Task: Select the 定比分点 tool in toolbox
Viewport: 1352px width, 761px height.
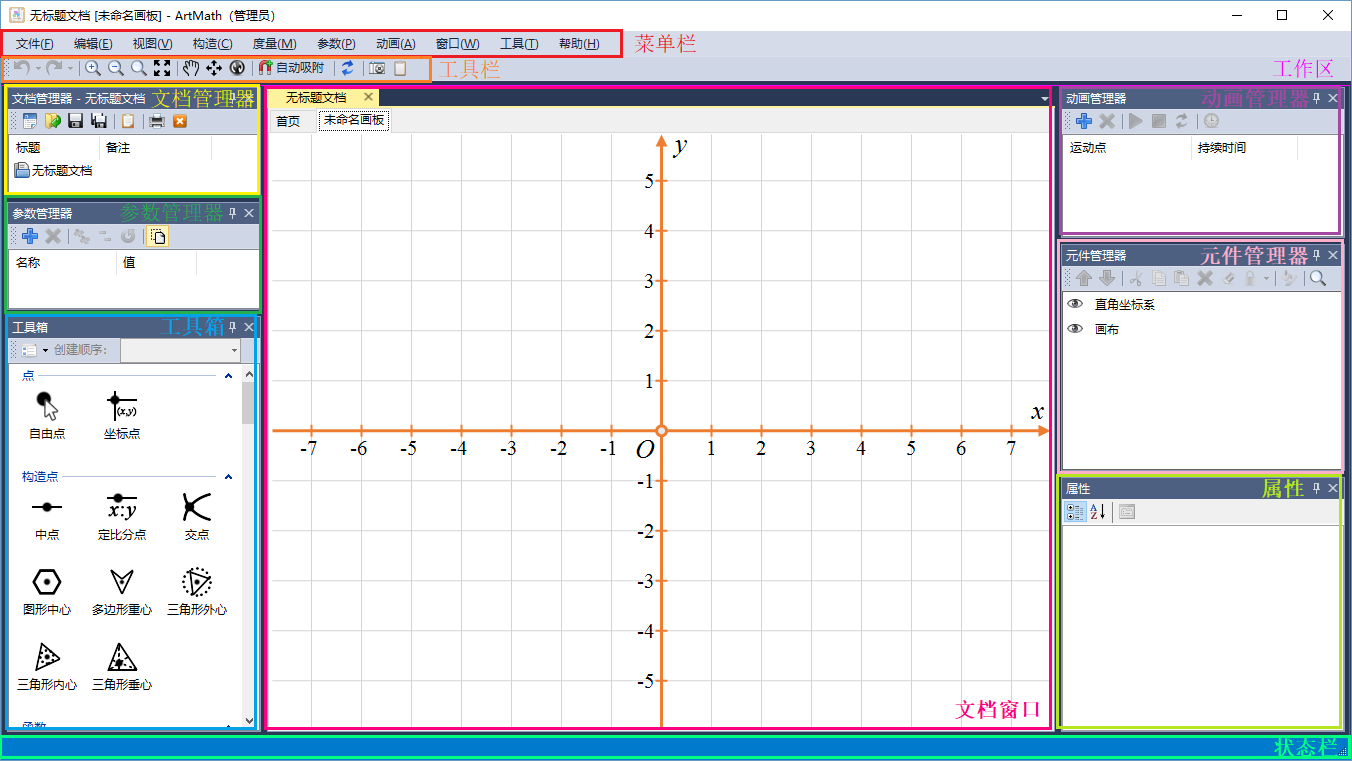Action: (x=122, y=516)
